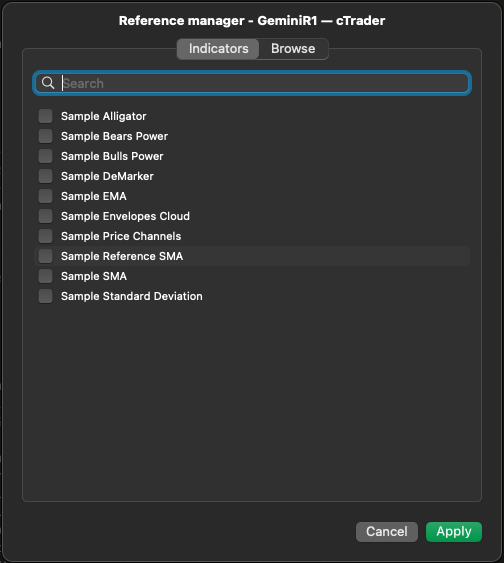
Task: Click the magnifying glass search icon
Action: click(48, 83)
